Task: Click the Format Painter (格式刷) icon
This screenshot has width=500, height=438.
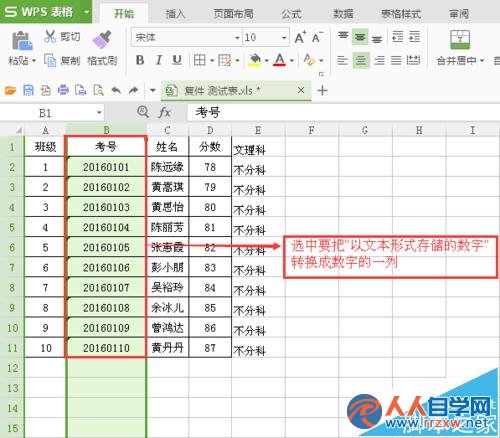Action: coord(102,40)
